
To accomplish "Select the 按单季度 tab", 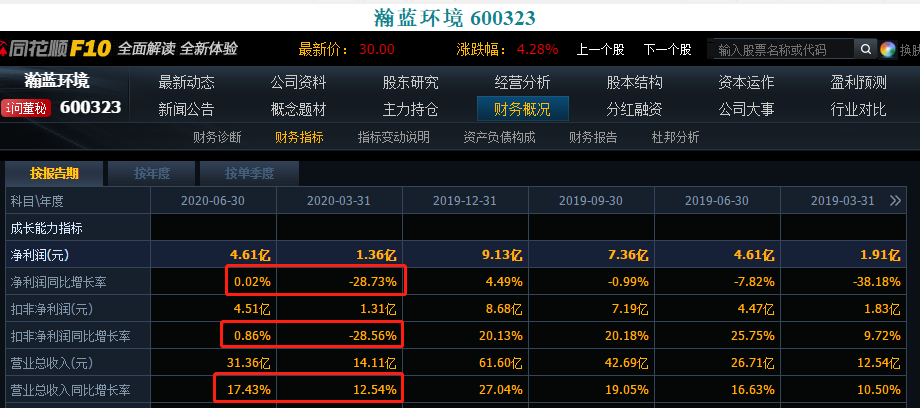I will 249,174.
